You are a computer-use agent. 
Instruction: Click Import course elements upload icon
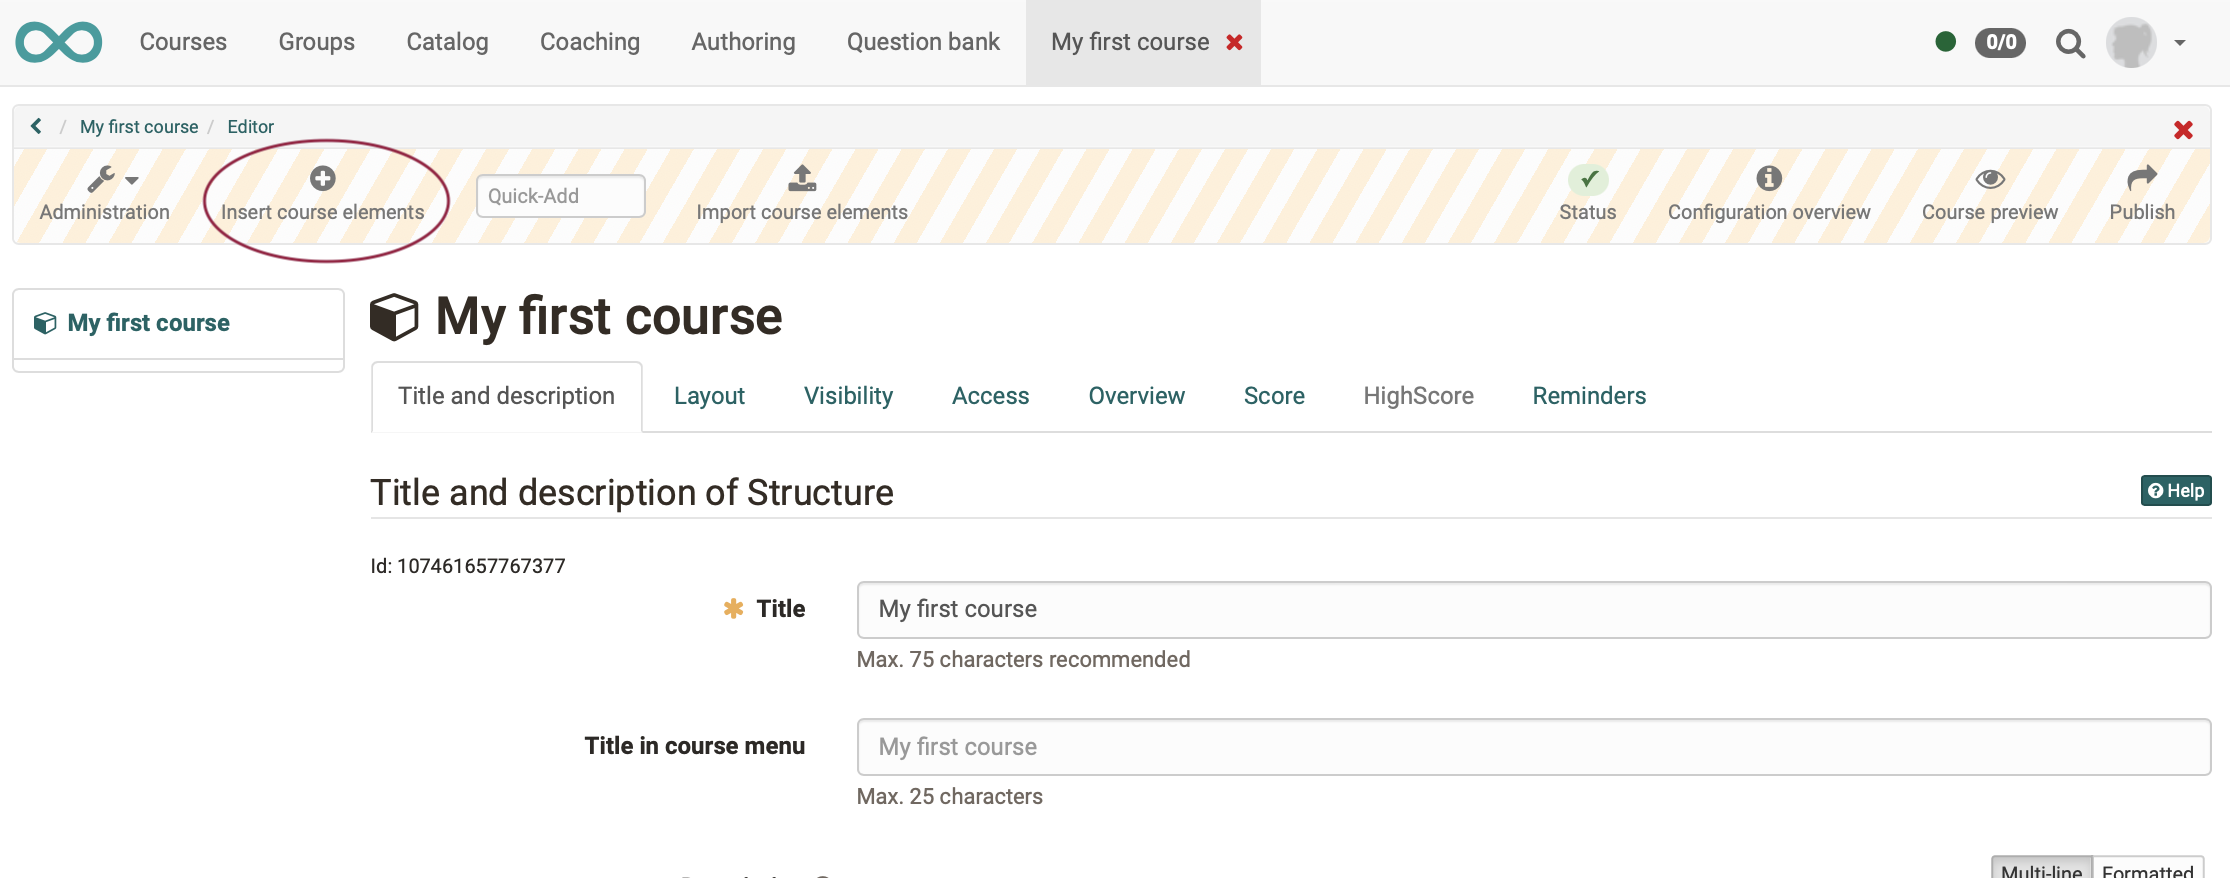click(802, 179)
